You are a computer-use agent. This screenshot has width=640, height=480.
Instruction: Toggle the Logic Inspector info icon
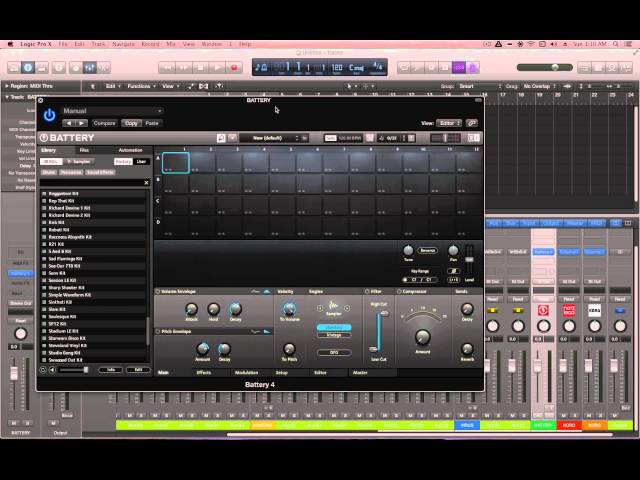coord(28,68)
